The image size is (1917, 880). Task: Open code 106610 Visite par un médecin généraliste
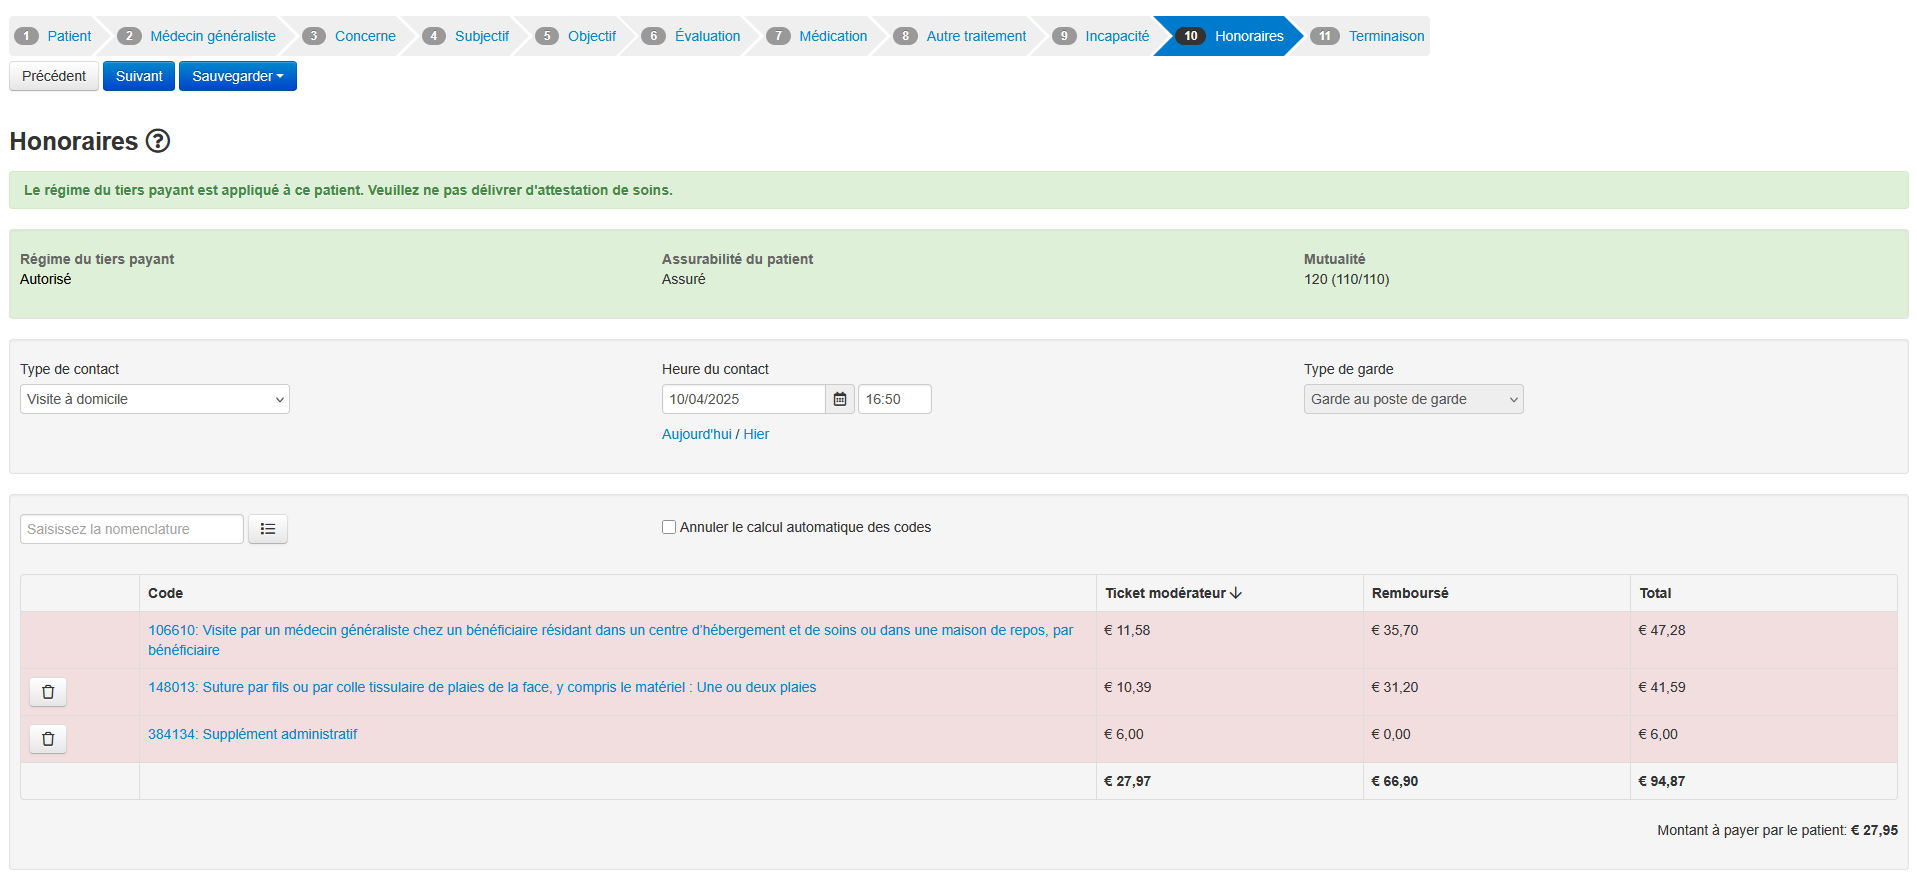611,640
